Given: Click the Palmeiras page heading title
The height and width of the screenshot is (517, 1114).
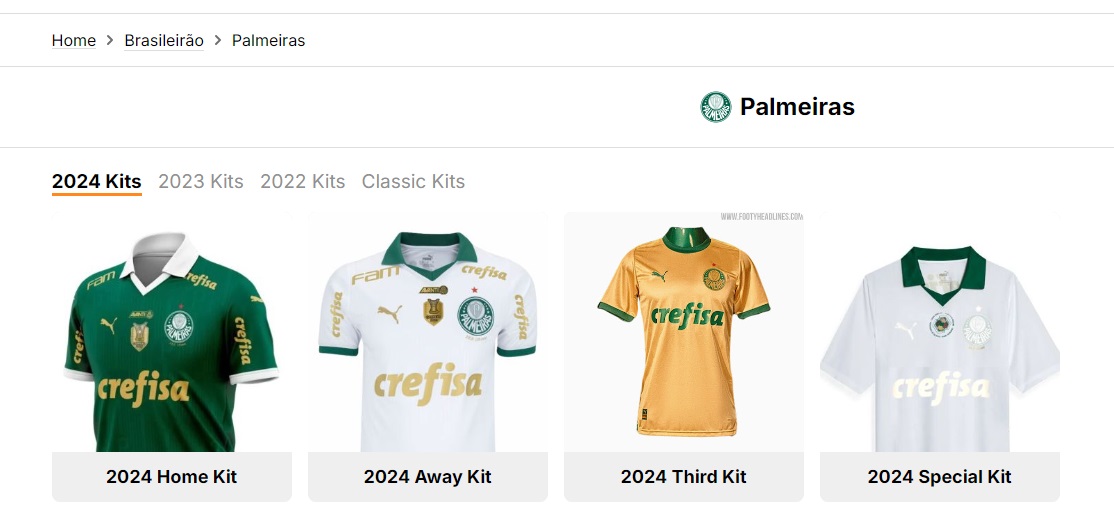Looking at the screenshot, I should (x=797, y=107).
